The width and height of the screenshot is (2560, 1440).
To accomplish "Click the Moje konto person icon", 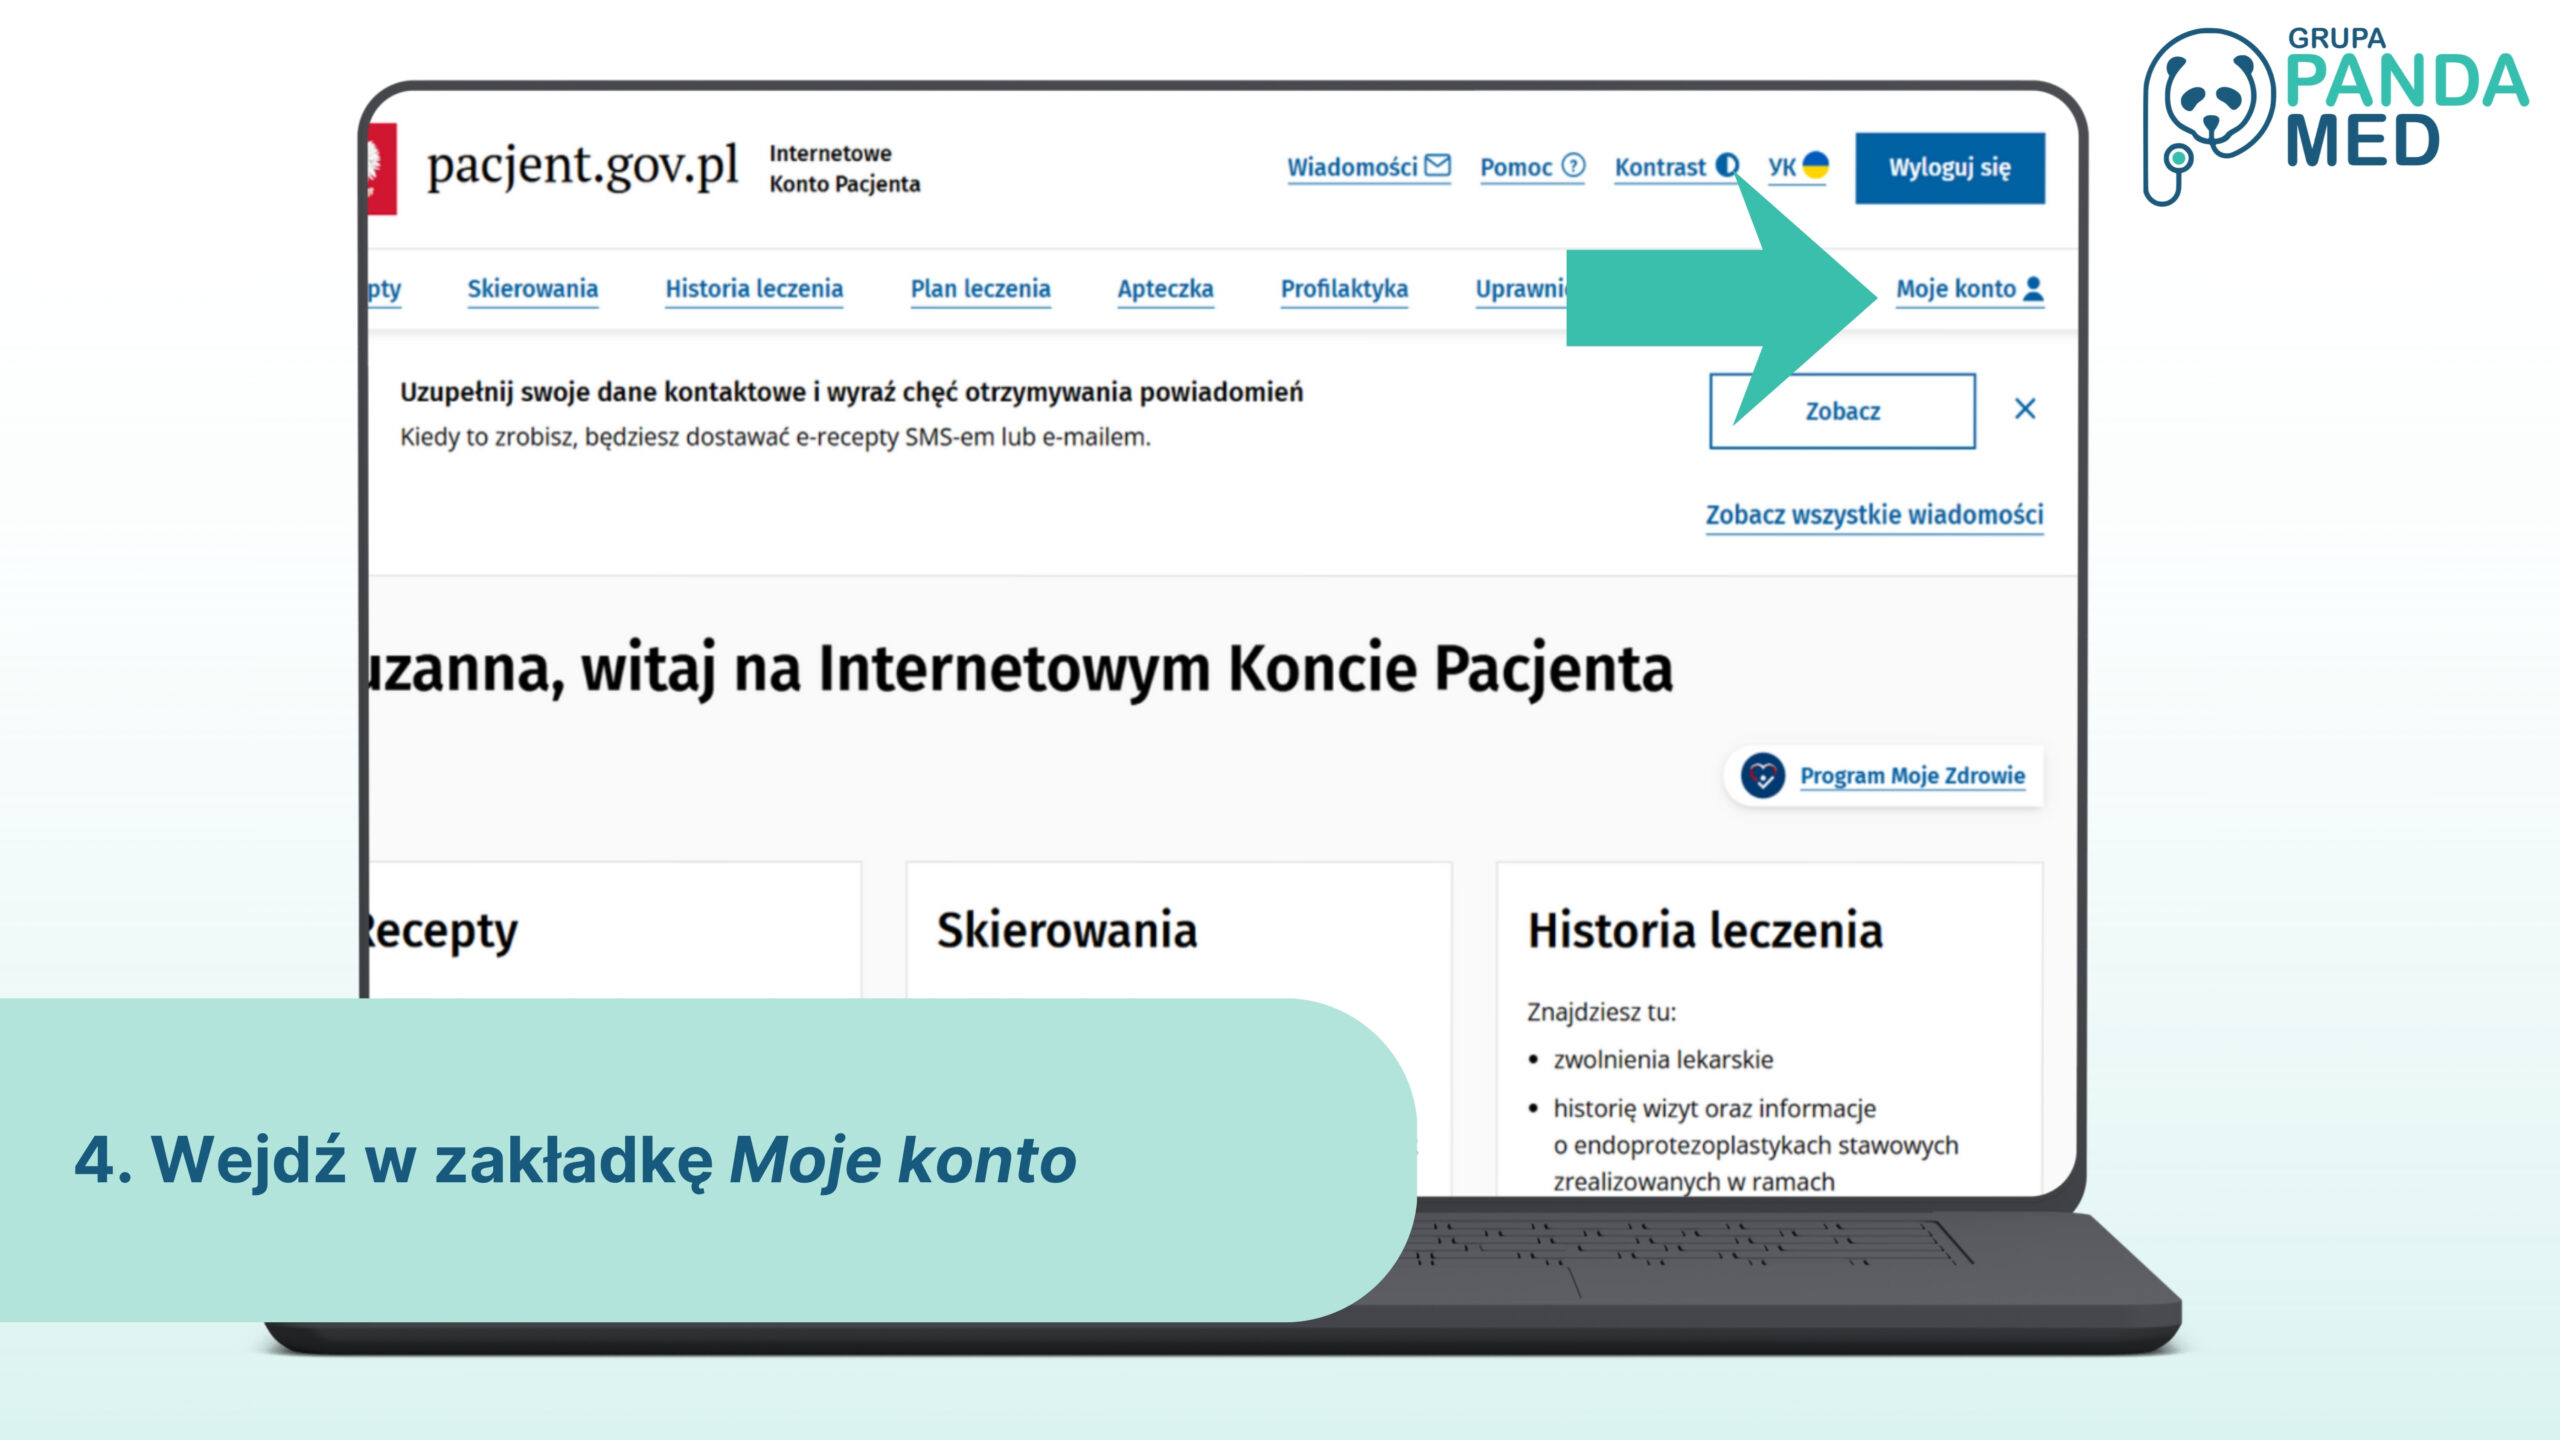I will [2033, 288].
